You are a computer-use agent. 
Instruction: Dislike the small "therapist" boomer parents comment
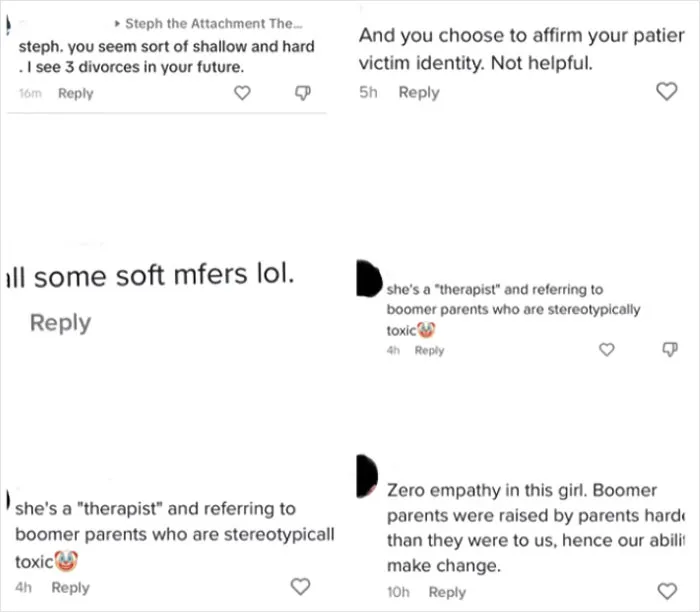pyautogui.click(x=670, y=350)
